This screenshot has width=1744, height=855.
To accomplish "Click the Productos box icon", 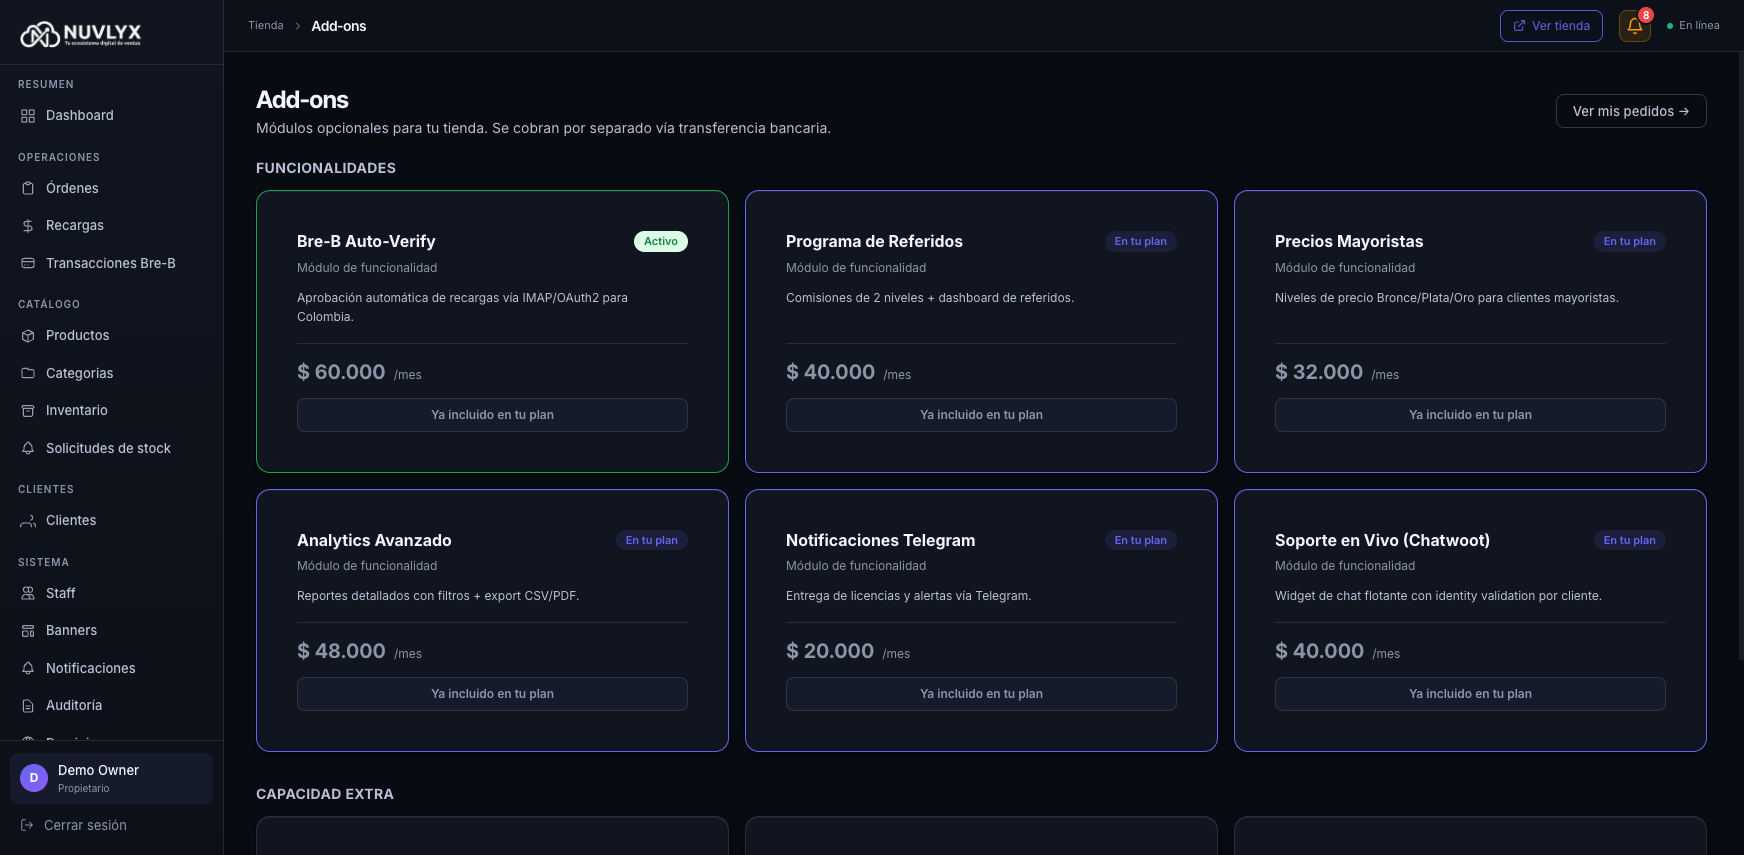I will coord(28,336).
